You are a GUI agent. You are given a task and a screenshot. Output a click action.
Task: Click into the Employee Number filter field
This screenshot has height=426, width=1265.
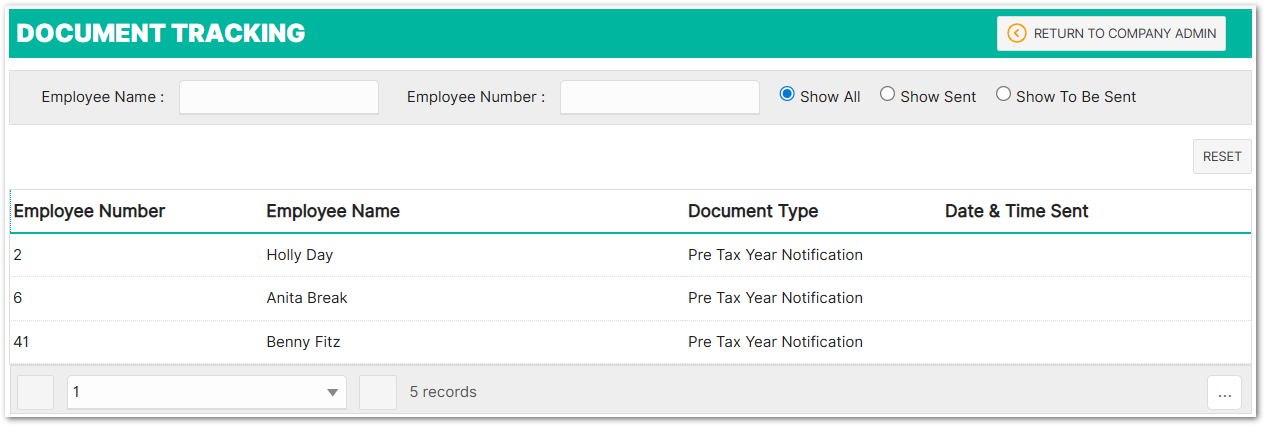point(660,97)
